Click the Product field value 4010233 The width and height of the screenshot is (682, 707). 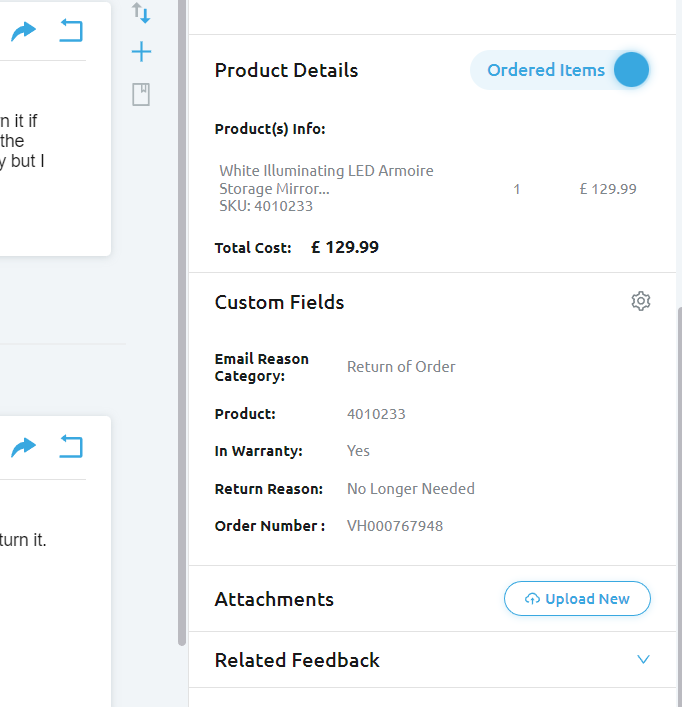(376, 414)
